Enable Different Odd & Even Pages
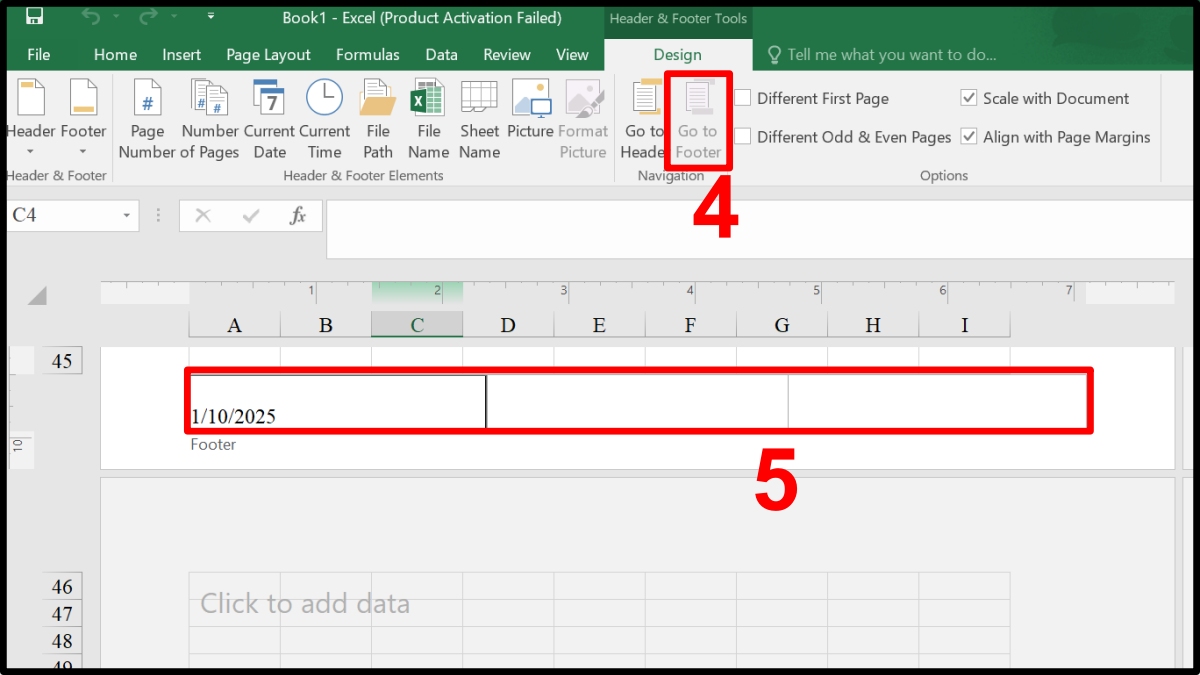This screenshot has height=675, width=1200. [x=742, y=137]
